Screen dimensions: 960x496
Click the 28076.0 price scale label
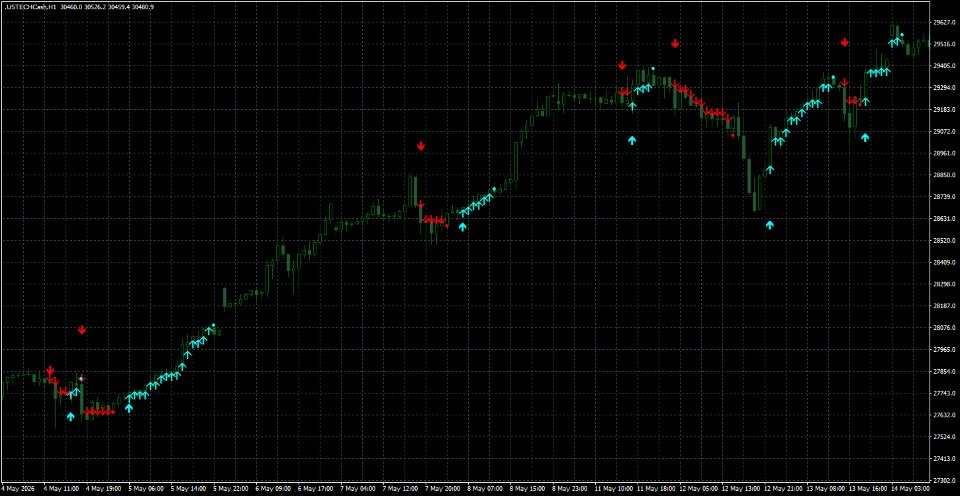[942, 328]
